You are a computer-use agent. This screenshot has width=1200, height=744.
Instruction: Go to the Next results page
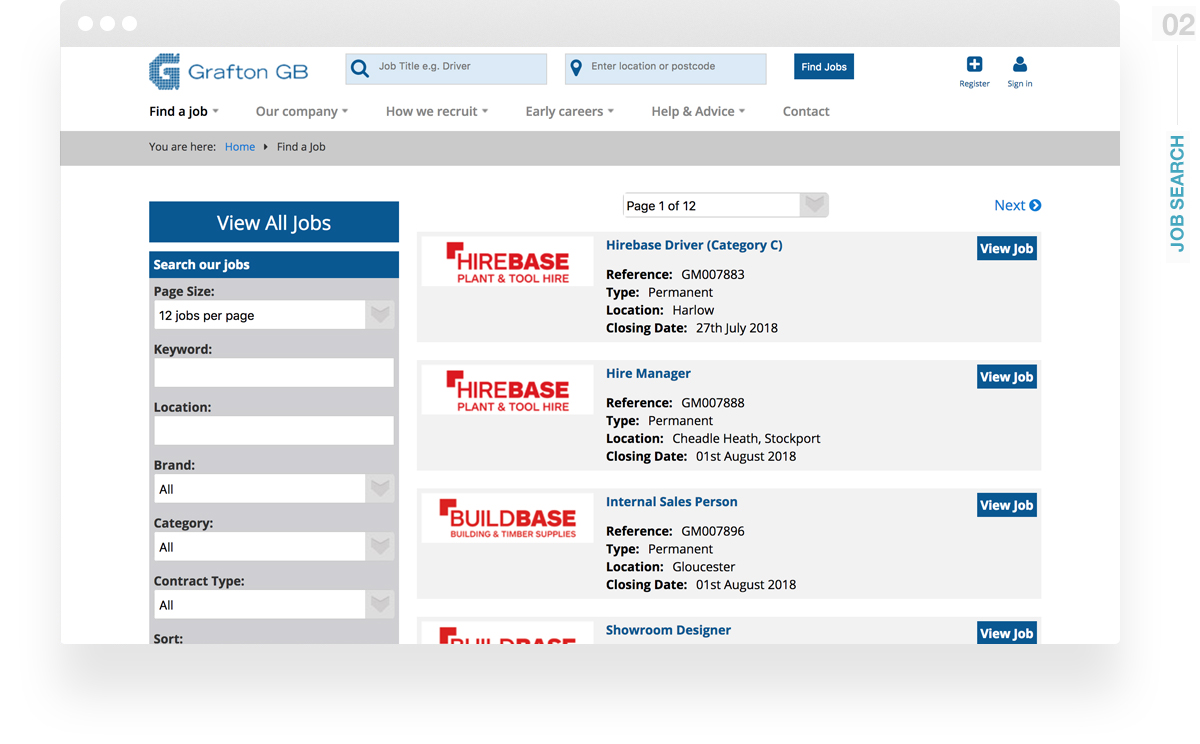point(1017,205)
